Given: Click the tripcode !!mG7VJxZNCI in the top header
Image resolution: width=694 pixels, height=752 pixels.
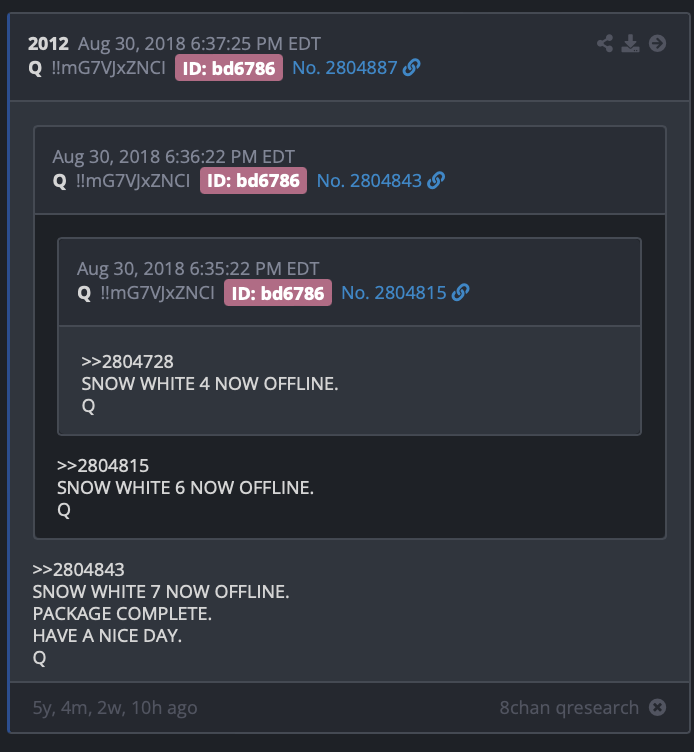Looking at the screenshot, I should pos(108,68).
